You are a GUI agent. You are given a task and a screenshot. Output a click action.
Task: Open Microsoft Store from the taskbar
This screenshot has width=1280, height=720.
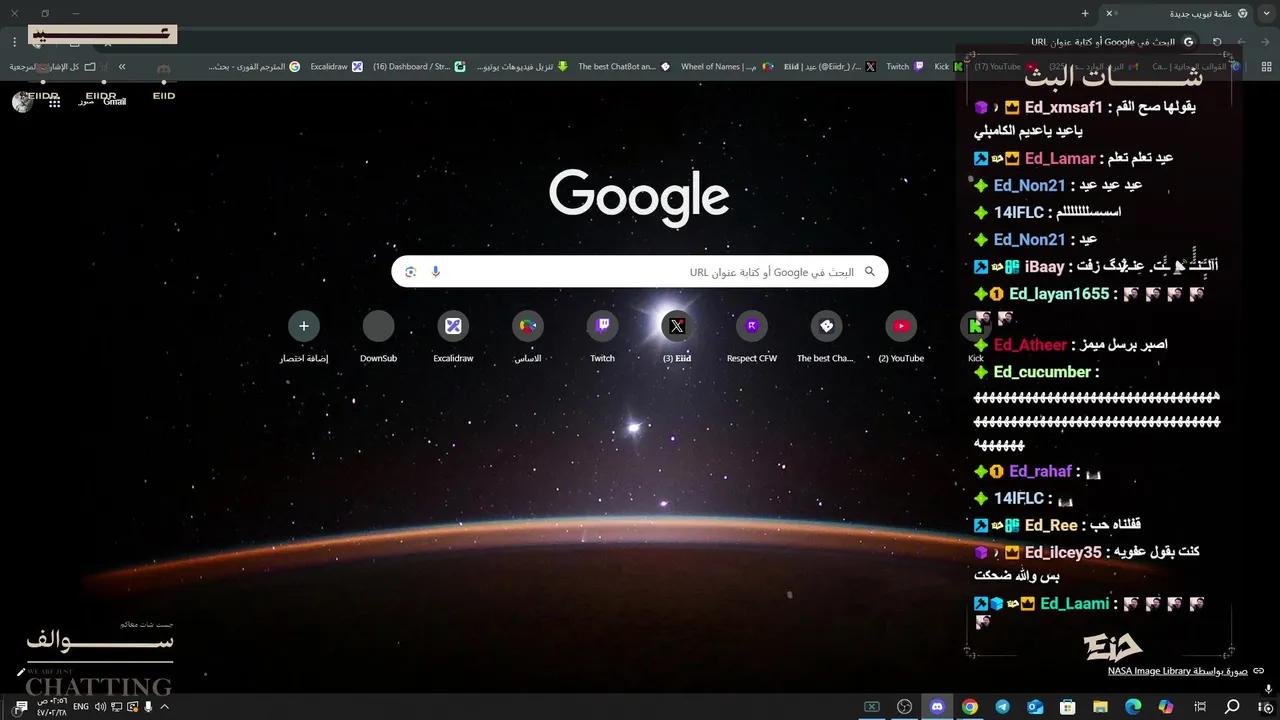(x=1068, y=707)
